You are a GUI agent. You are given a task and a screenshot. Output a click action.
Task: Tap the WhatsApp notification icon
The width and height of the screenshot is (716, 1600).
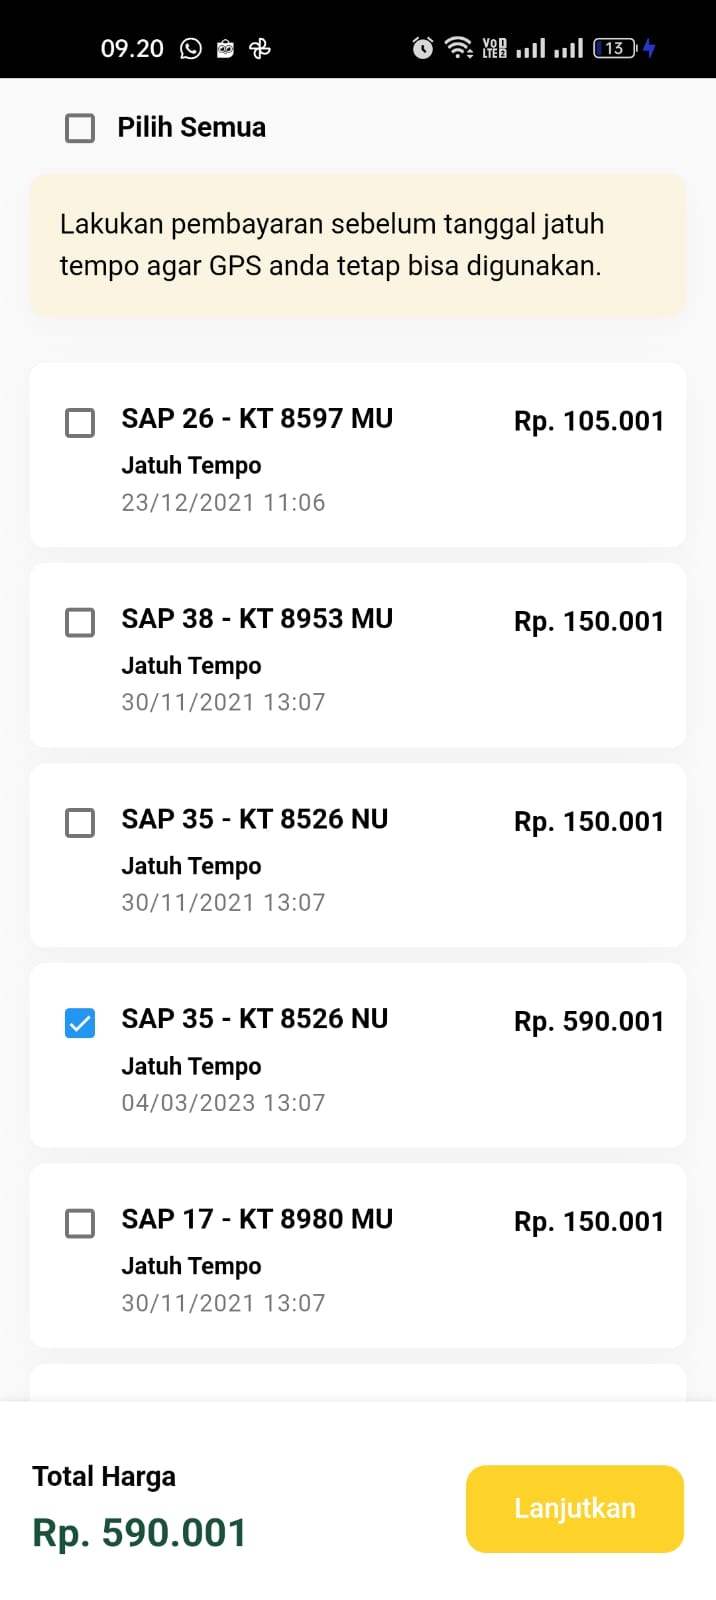coord(191,48)
